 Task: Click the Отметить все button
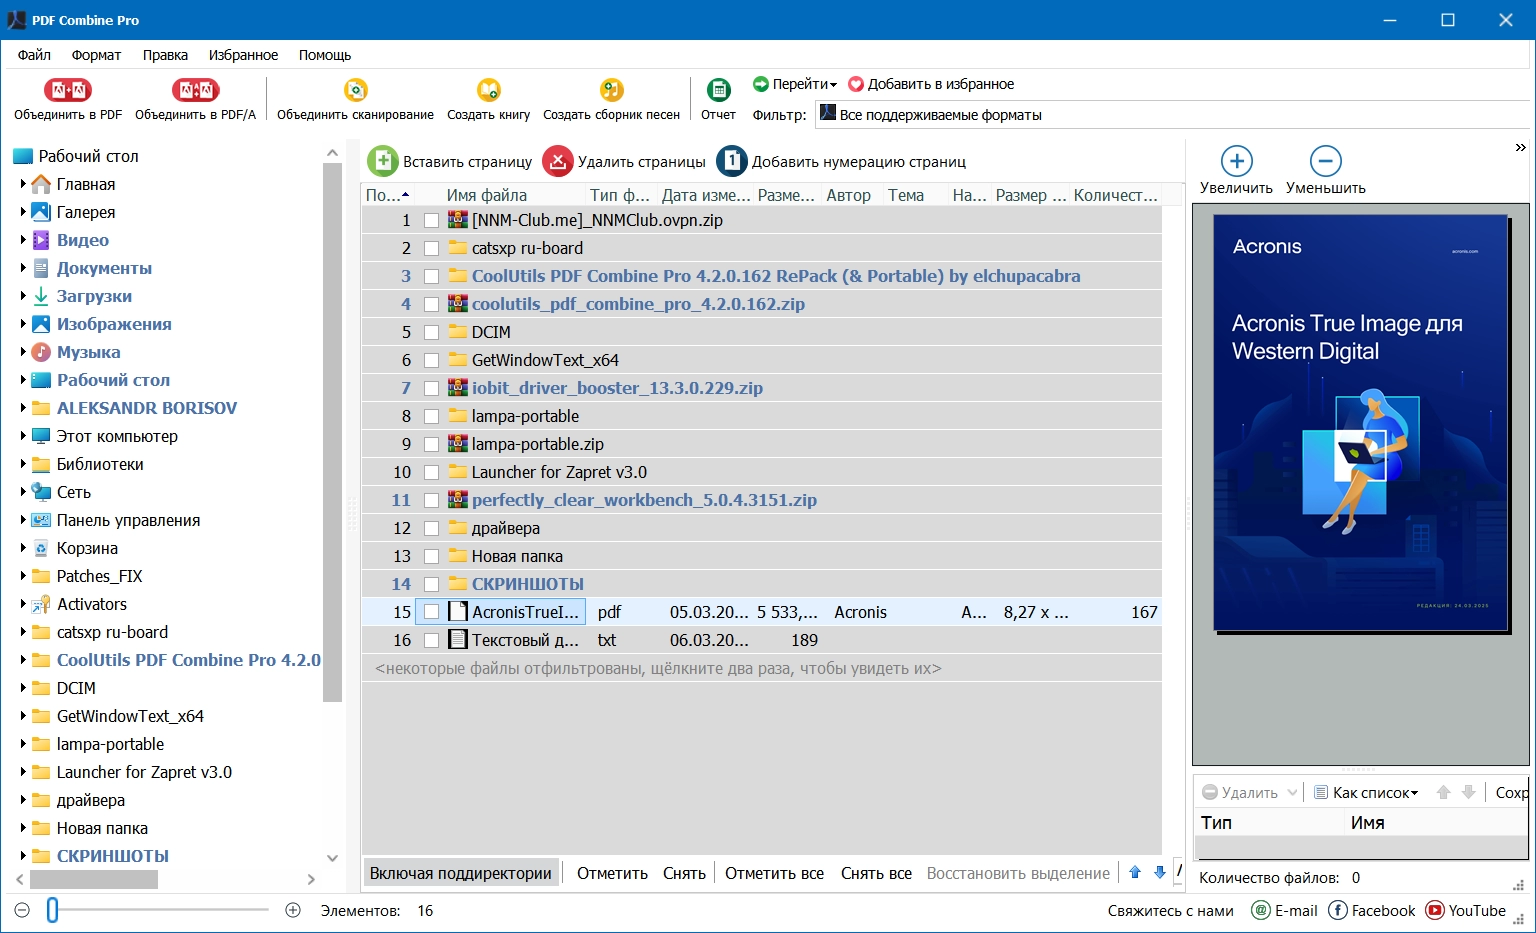pyautogui.click(x=774, y=873)
